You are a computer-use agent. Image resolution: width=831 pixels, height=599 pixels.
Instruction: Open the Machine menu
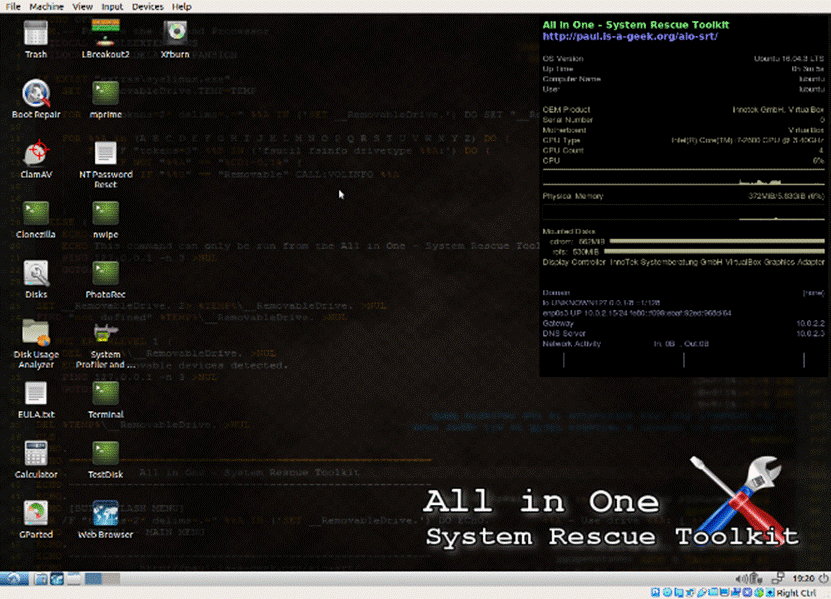pos(47,6)
